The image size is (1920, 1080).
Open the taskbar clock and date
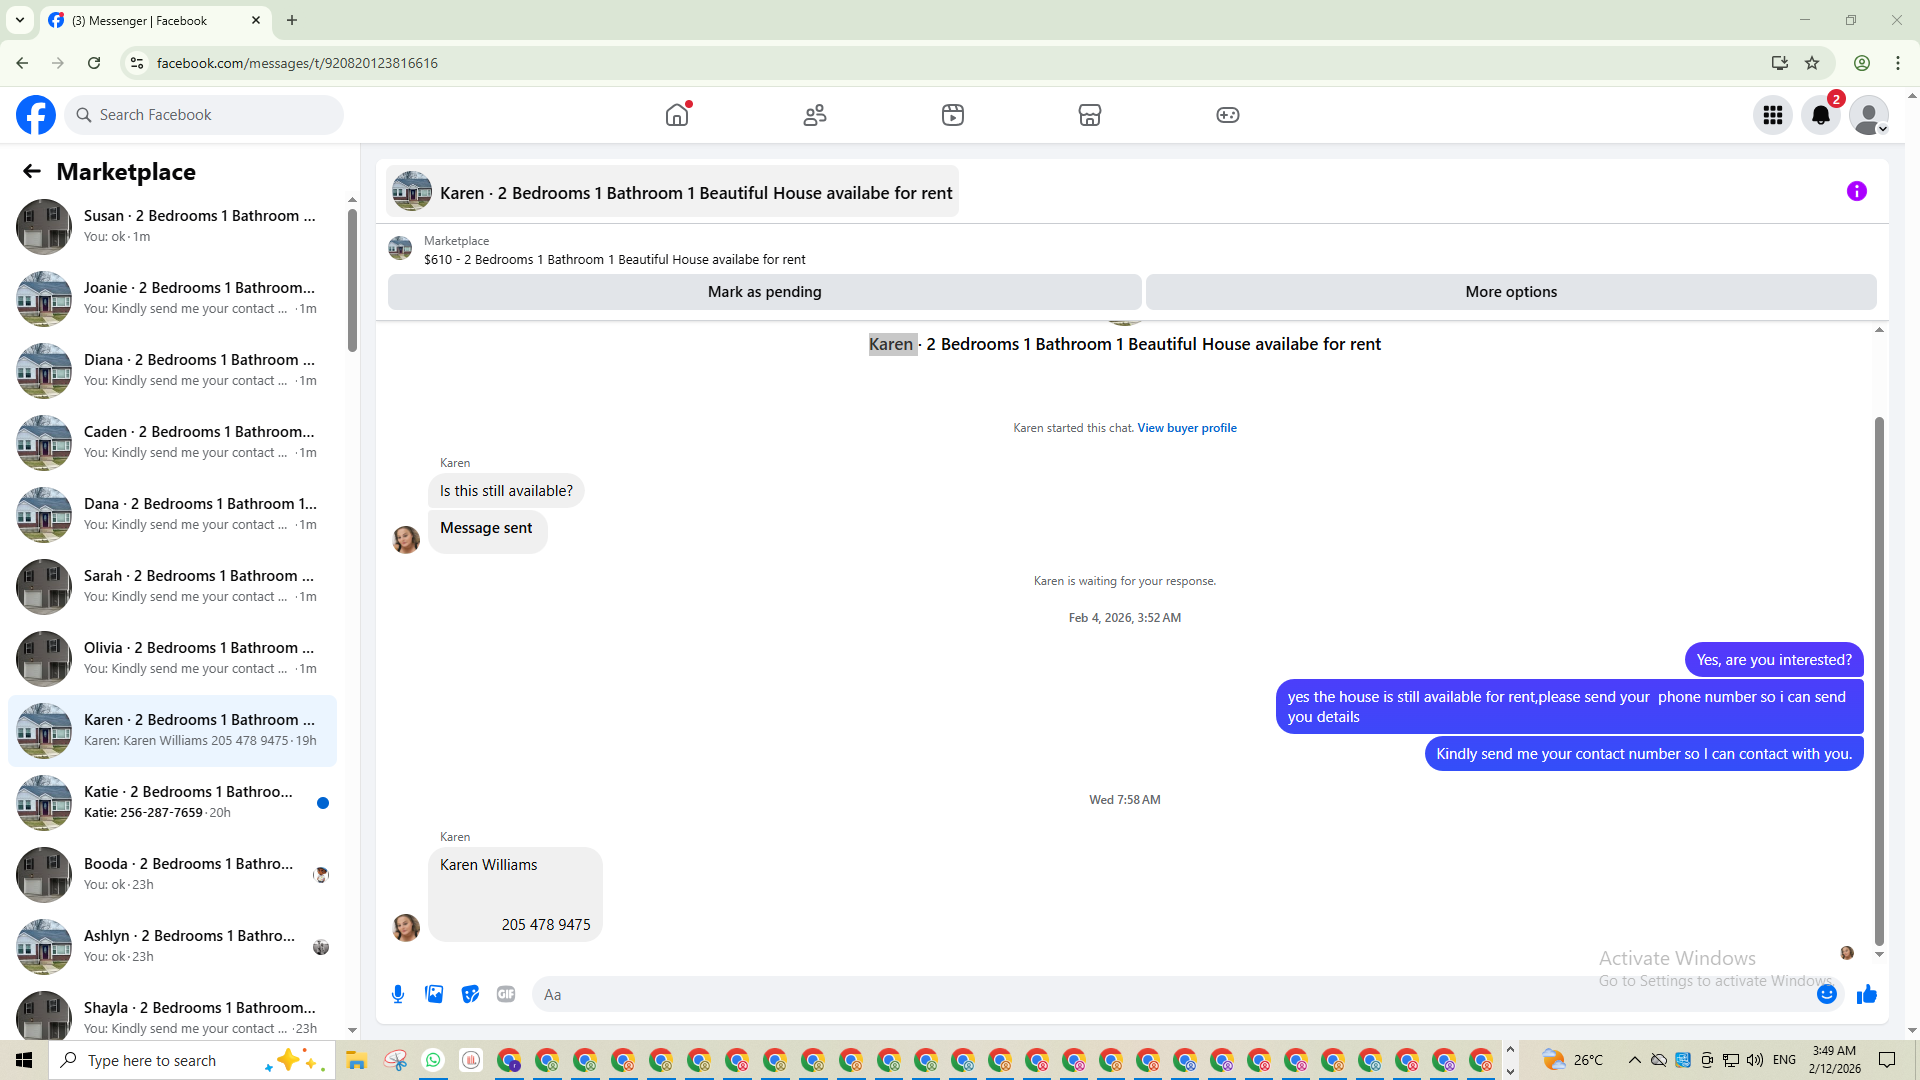pos(1834,1060)
